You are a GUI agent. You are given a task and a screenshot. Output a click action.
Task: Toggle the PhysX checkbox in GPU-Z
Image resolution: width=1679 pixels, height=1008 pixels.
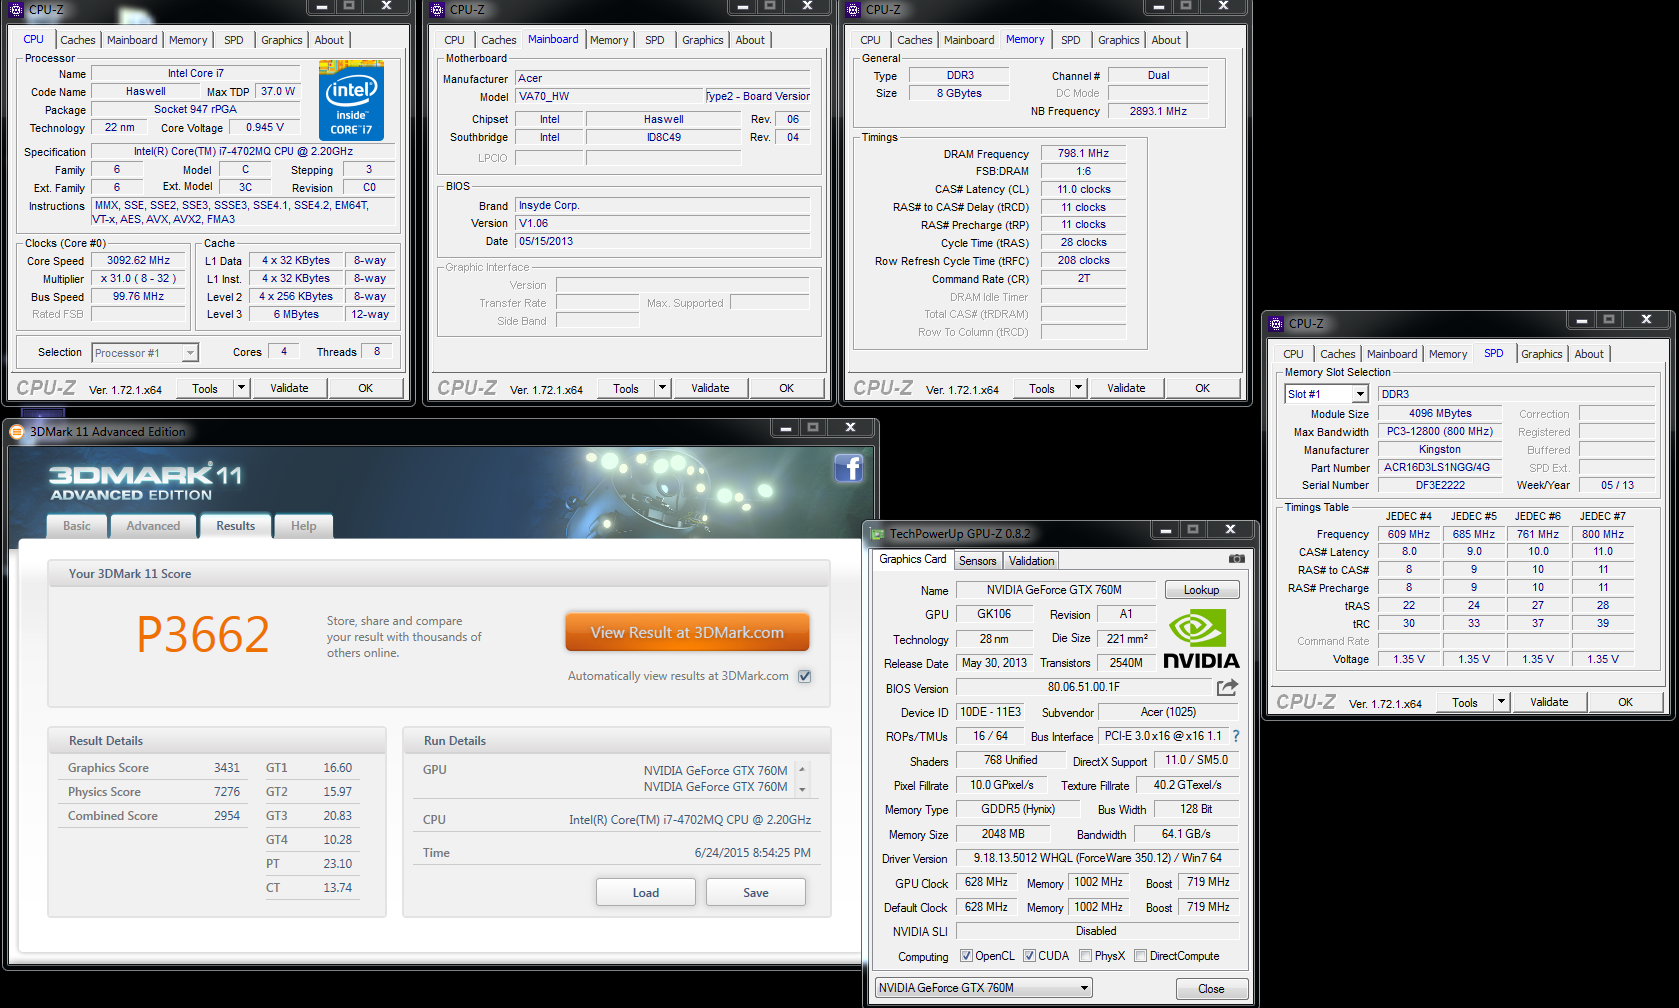1085,956
